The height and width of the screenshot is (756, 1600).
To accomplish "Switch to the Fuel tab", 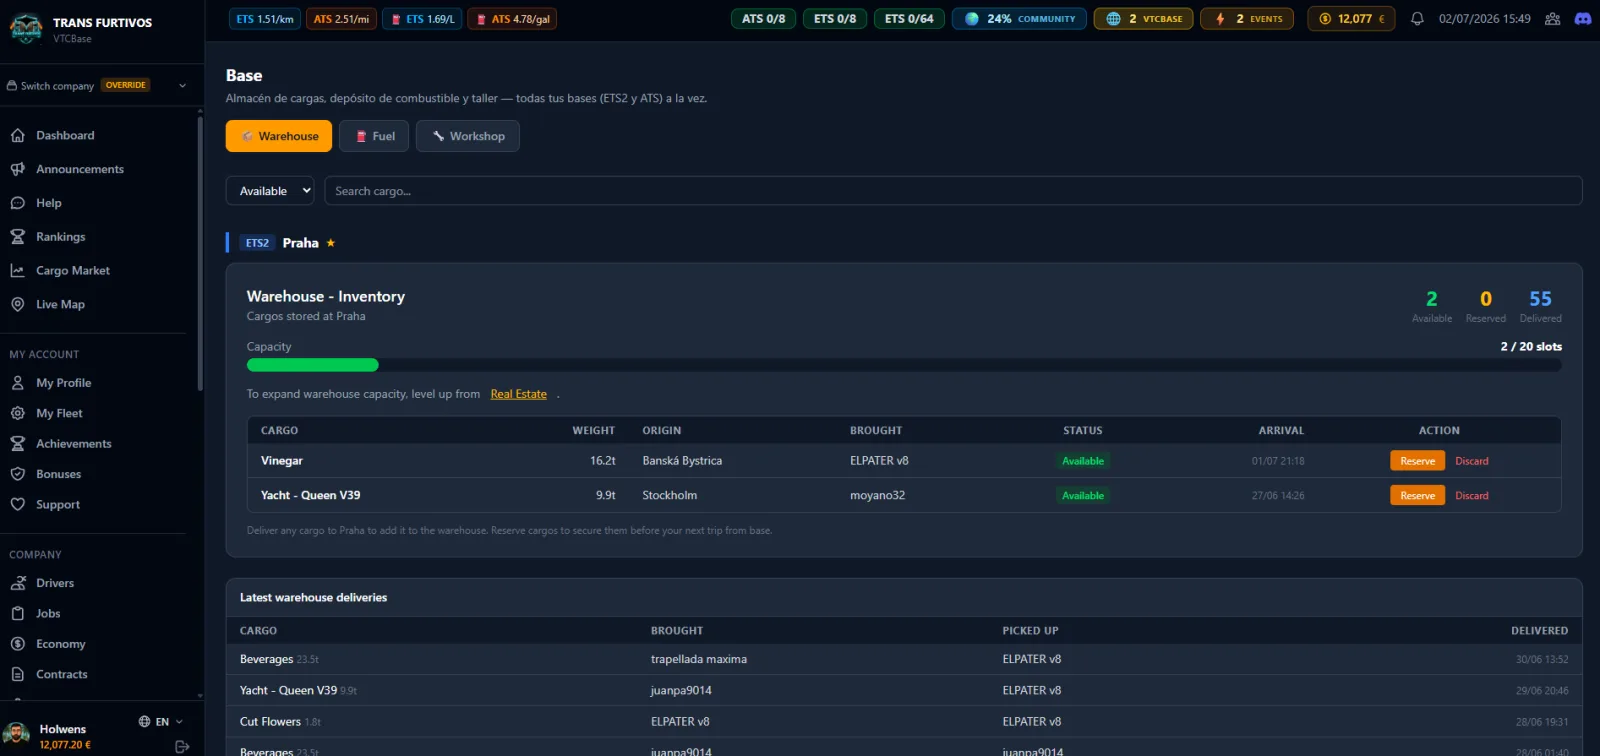I will pos(374,136).
